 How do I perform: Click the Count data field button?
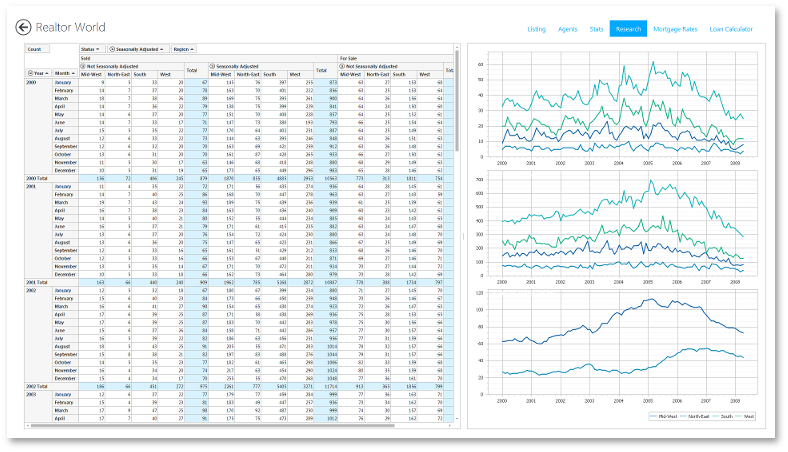(35, 49)
